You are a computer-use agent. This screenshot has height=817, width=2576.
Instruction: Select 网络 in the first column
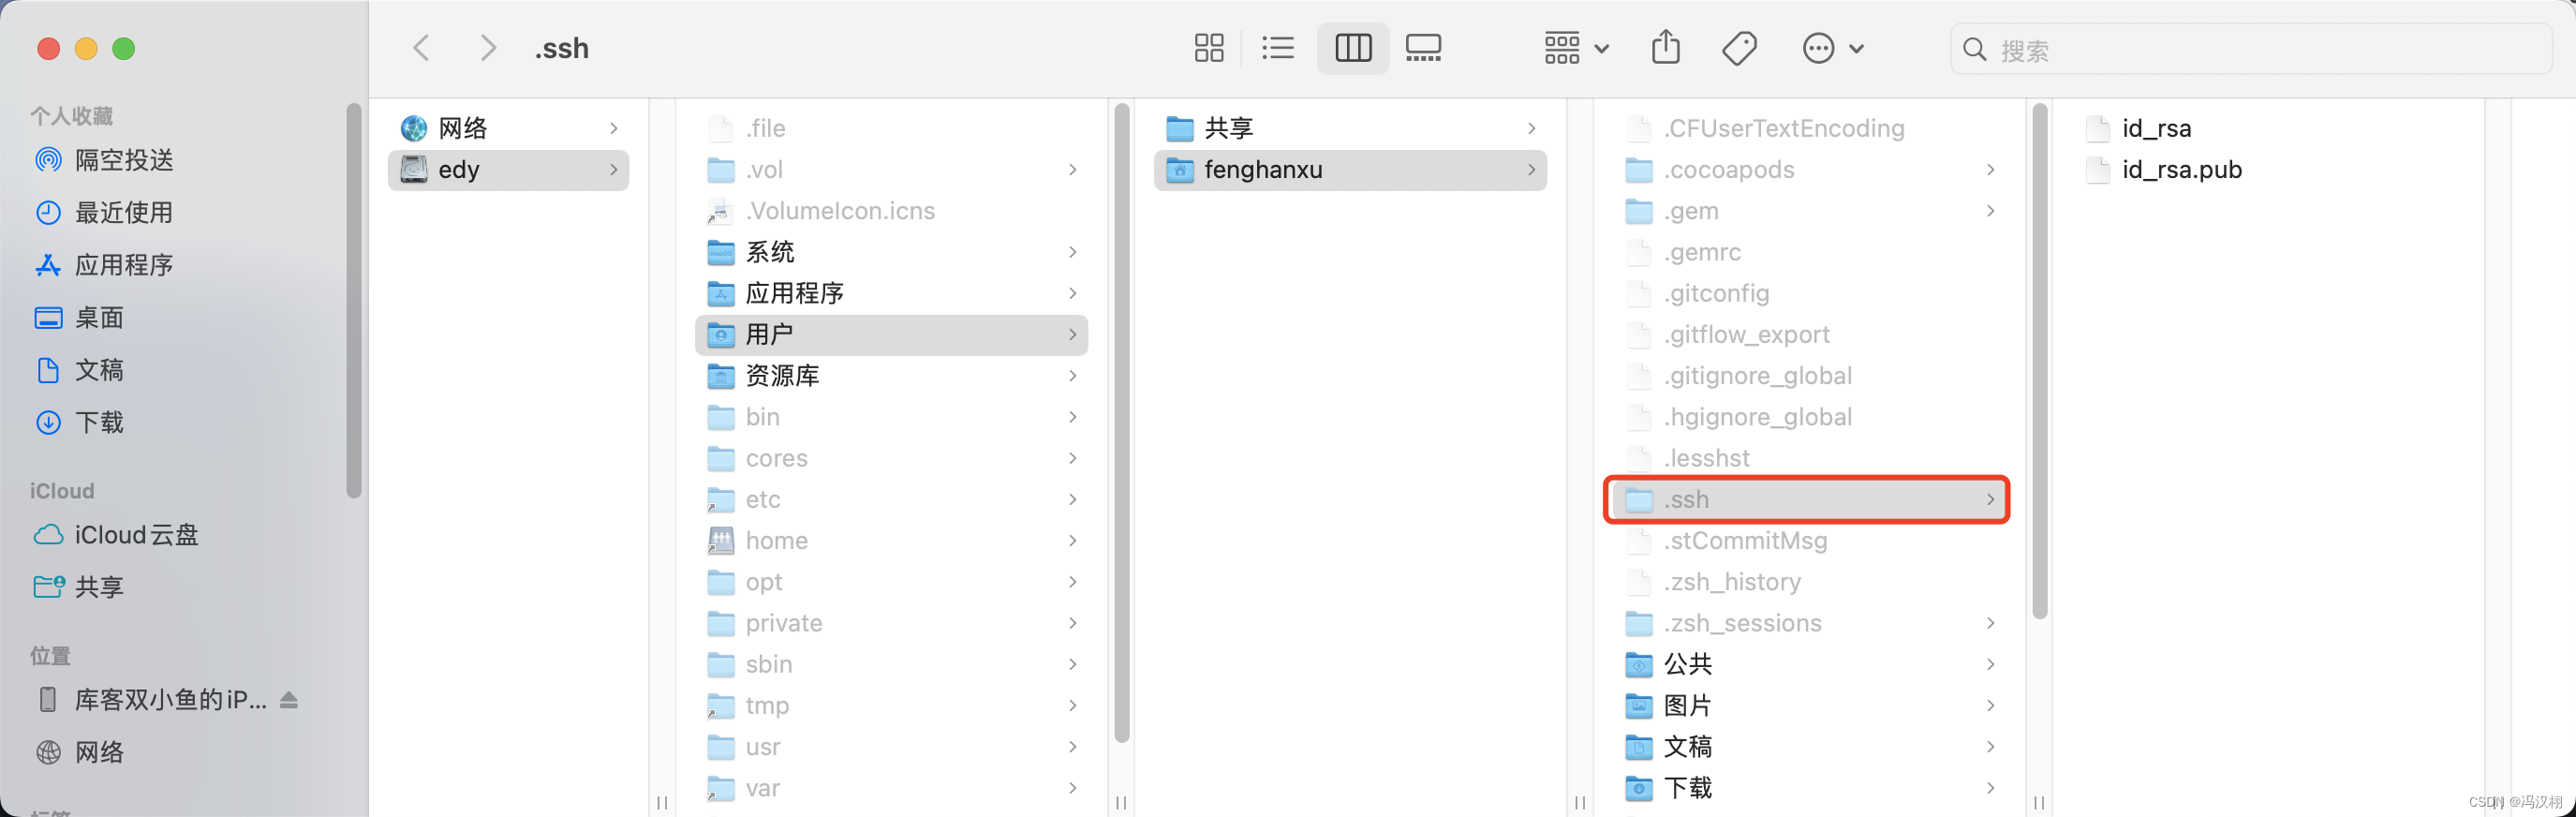[508, 128]
